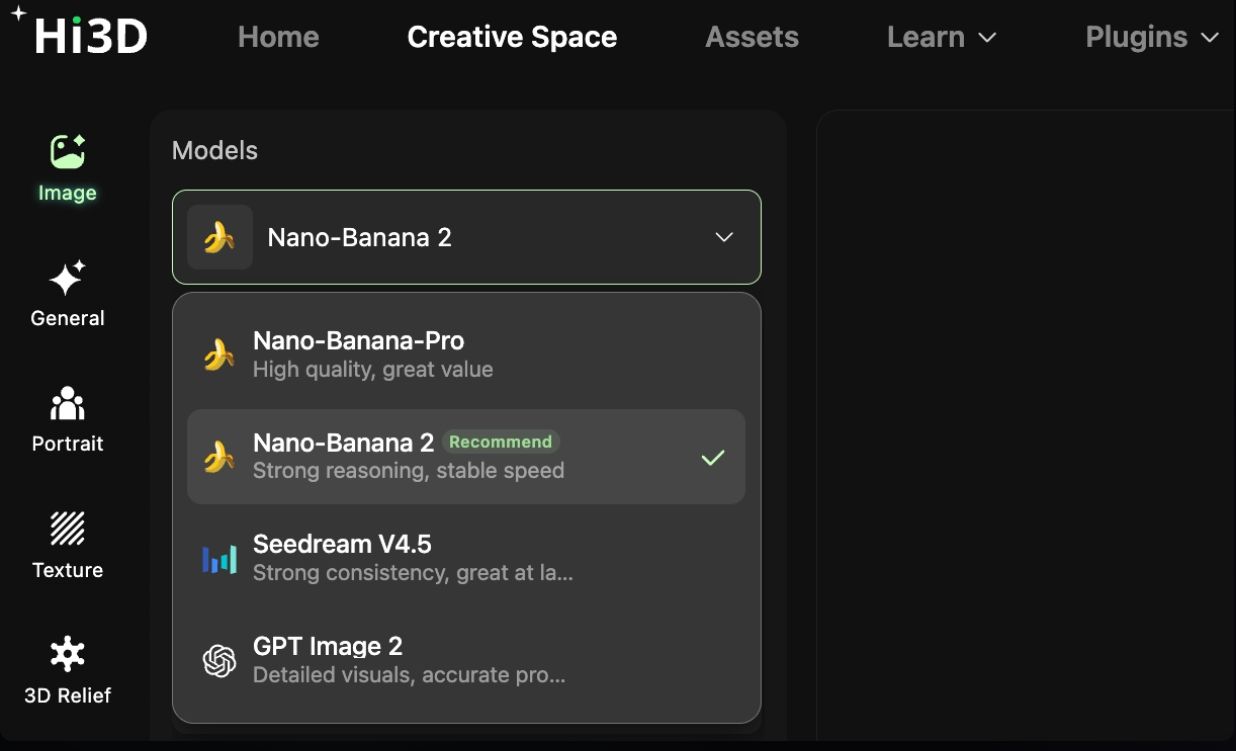Switch to the Assets tab
Viewport: 1236px width, 751px height.
752,37
